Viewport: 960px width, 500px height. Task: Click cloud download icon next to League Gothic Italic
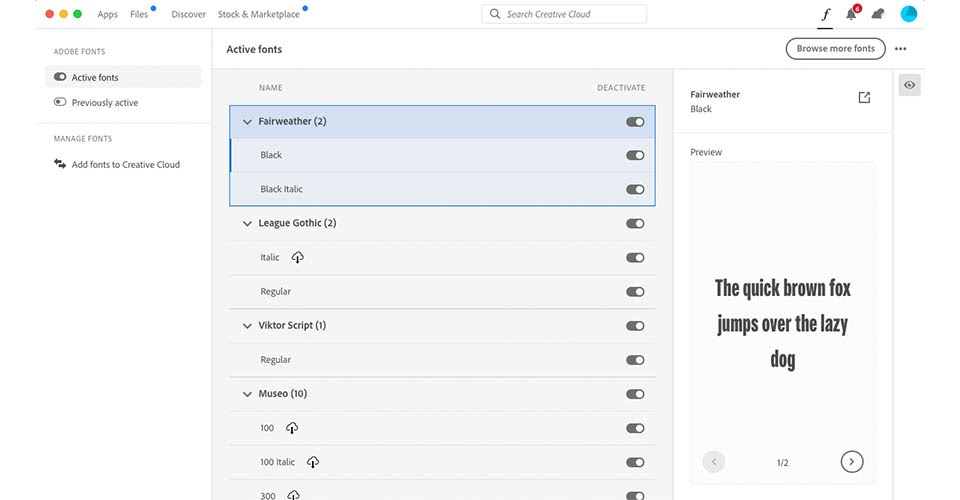tap(297, 257)
